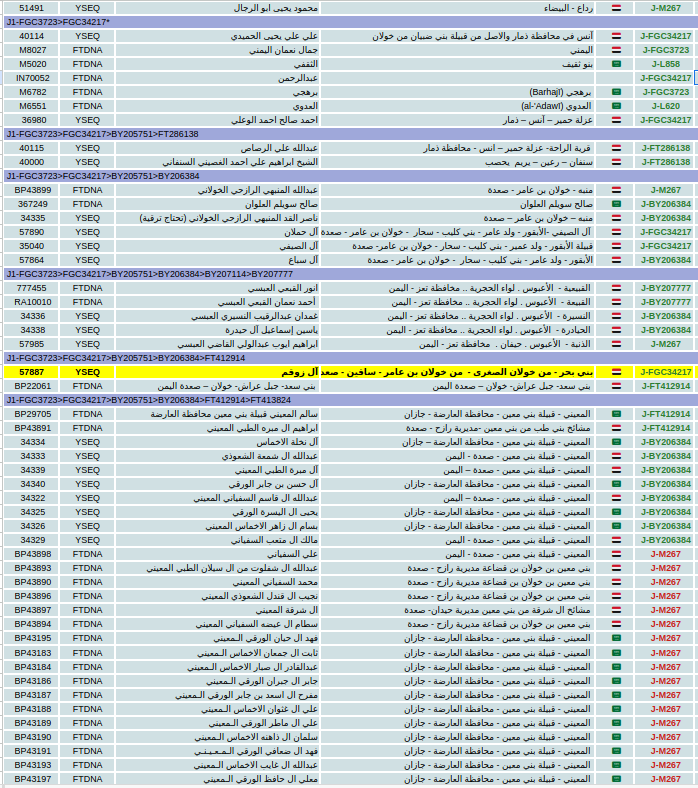
Task: Click the Yemen flag in row 57890
Action: (616, 232)
